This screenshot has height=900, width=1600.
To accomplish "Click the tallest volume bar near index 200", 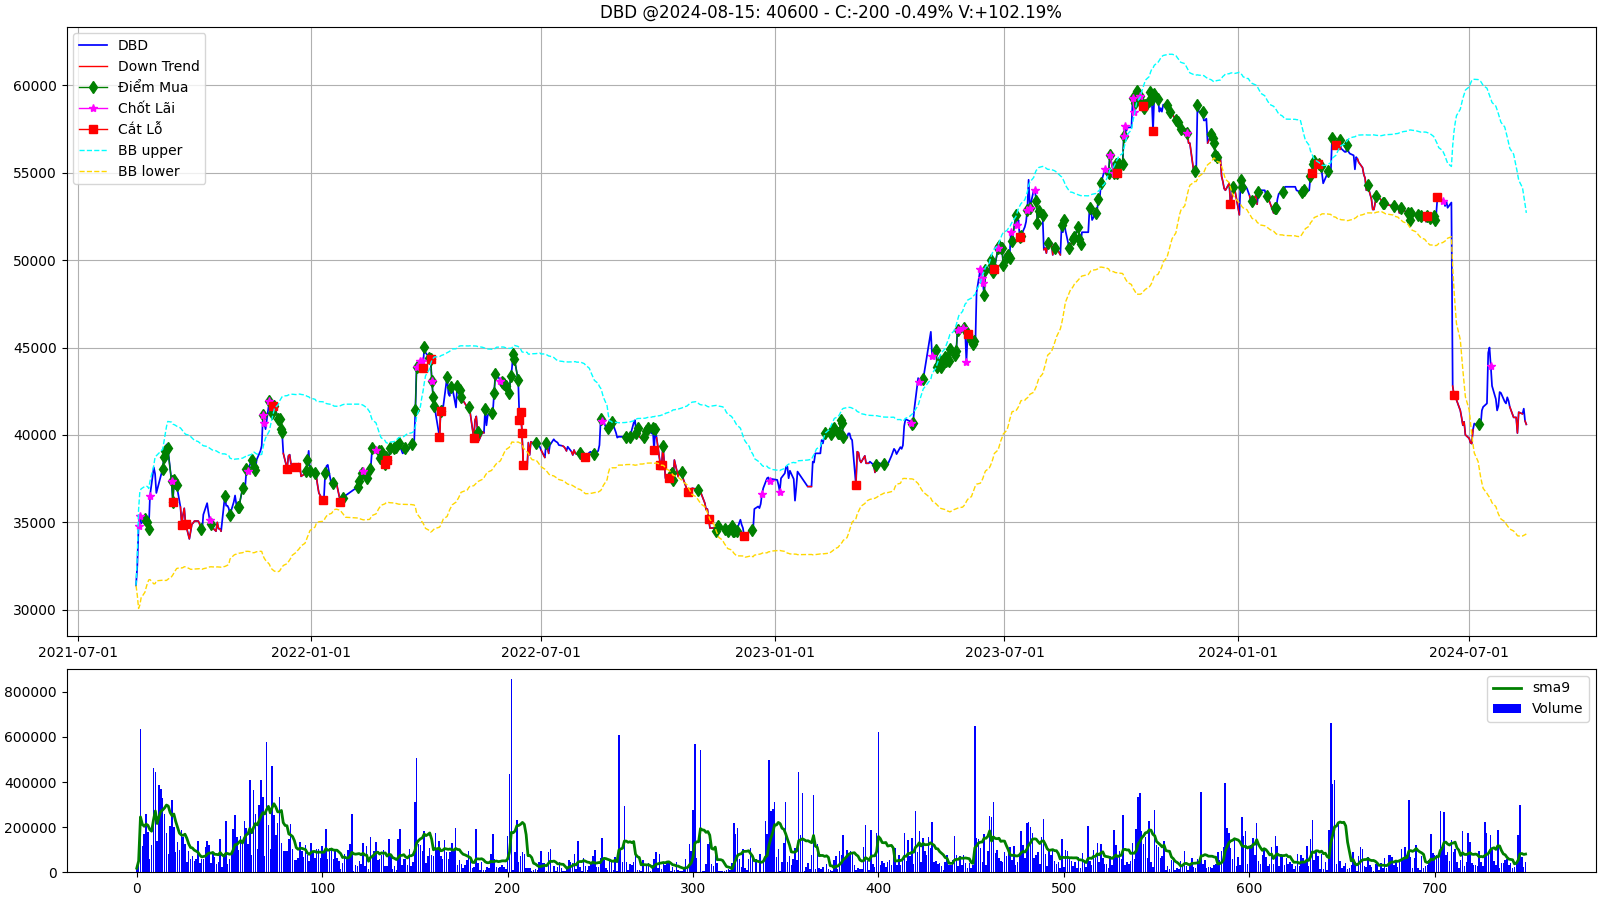I will click(511, 776).
